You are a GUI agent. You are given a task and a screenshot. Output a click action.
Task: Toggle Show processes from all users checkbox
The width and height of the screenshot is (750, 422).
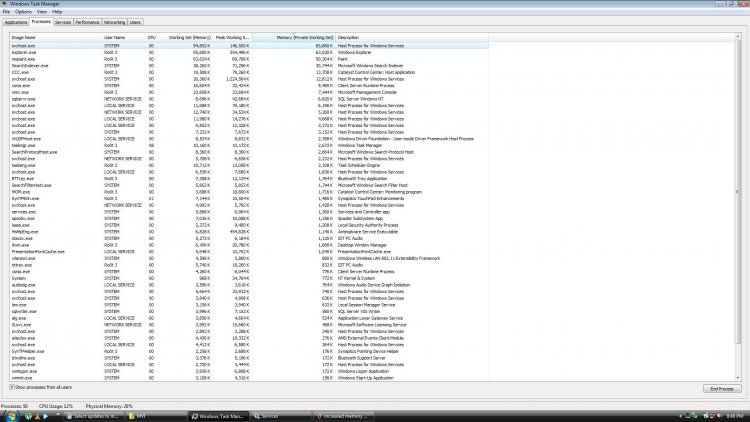[12, 387]
